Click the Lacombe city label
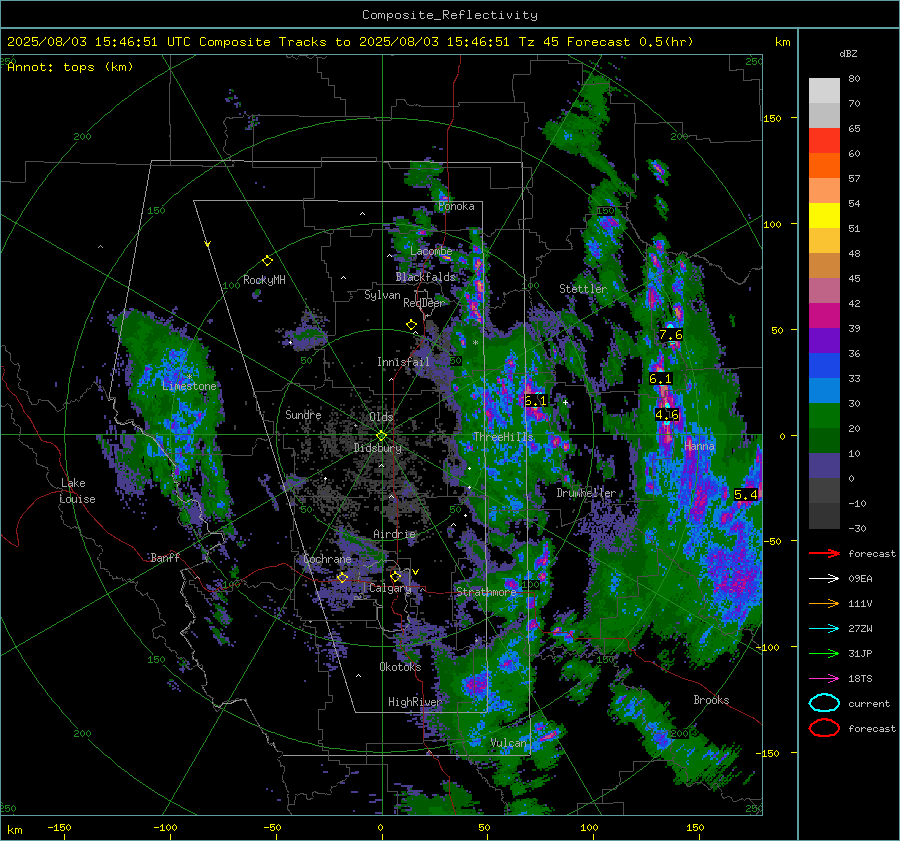This screenshot has width=900, height=841. pos(431,251)
